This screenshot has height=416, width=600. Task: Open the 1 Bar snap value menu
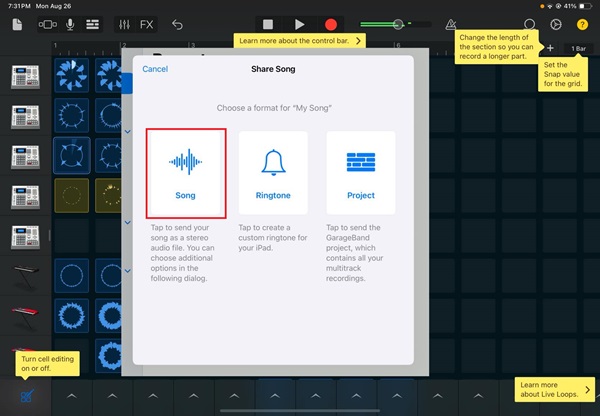pyautogui.click(x=579, y=48)
